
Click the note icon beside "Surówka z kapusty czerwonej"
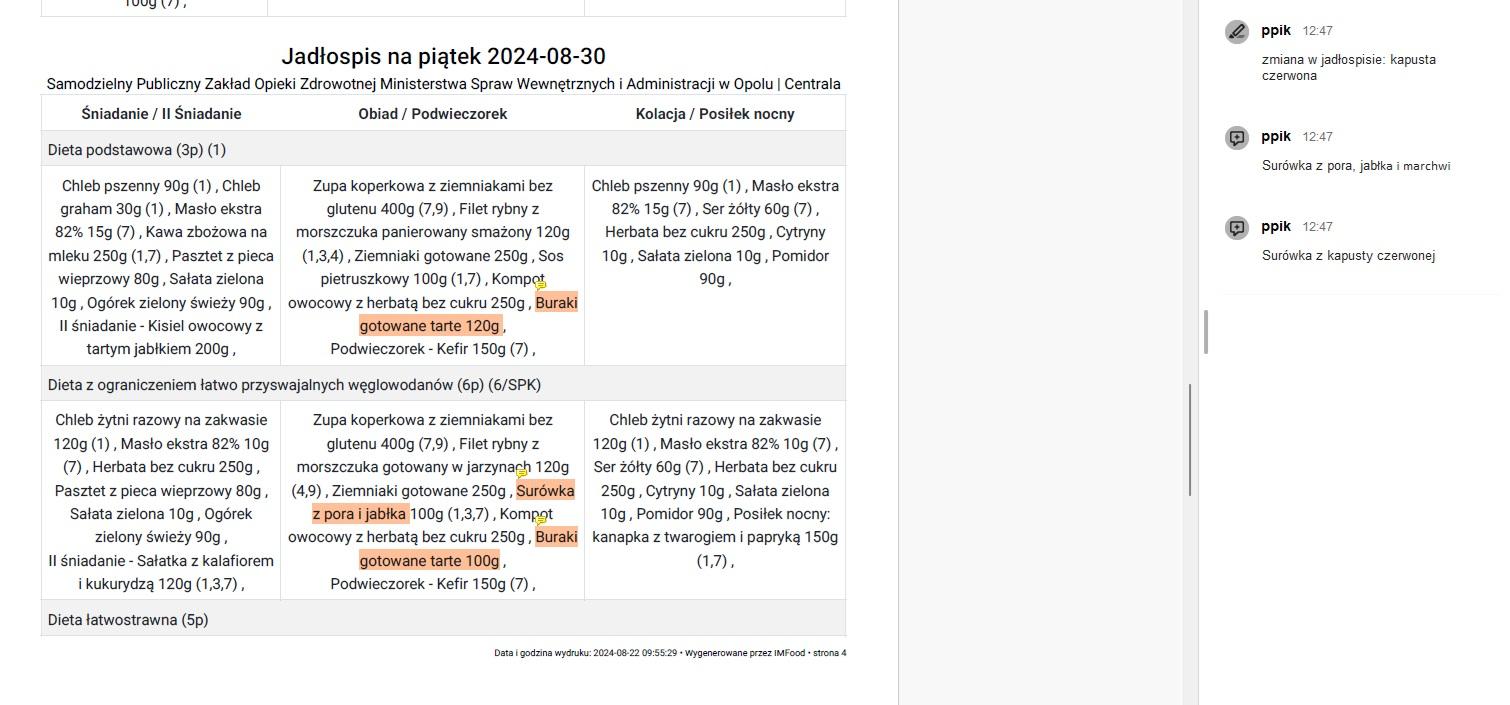1237,228
